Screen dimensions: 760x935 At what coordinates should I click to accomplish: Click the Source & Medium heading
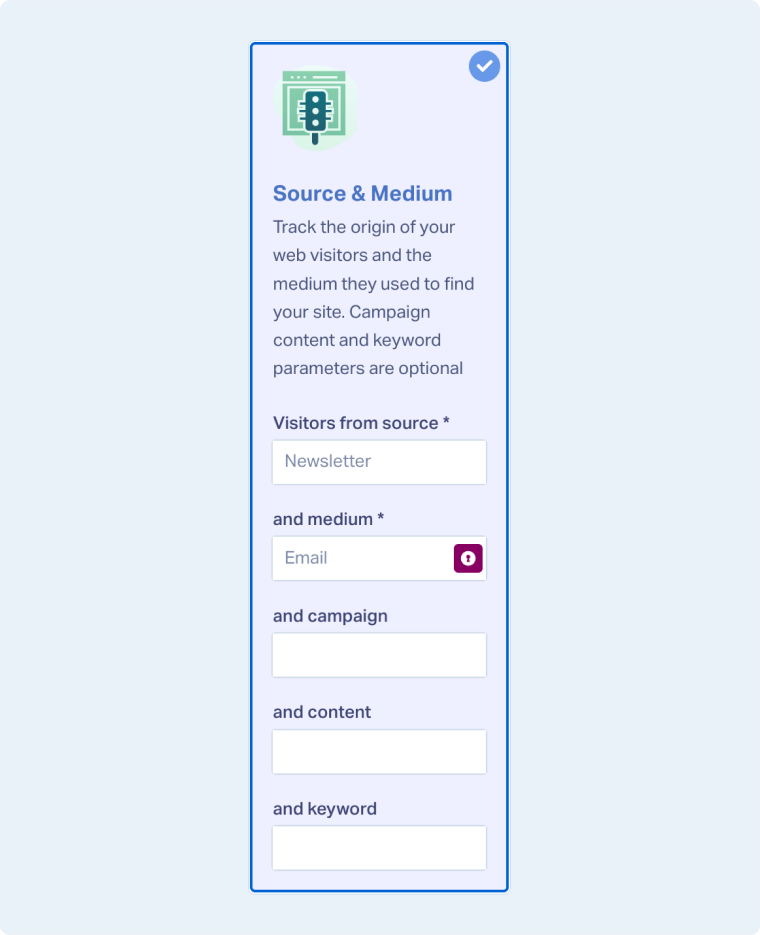pos(362,193)
